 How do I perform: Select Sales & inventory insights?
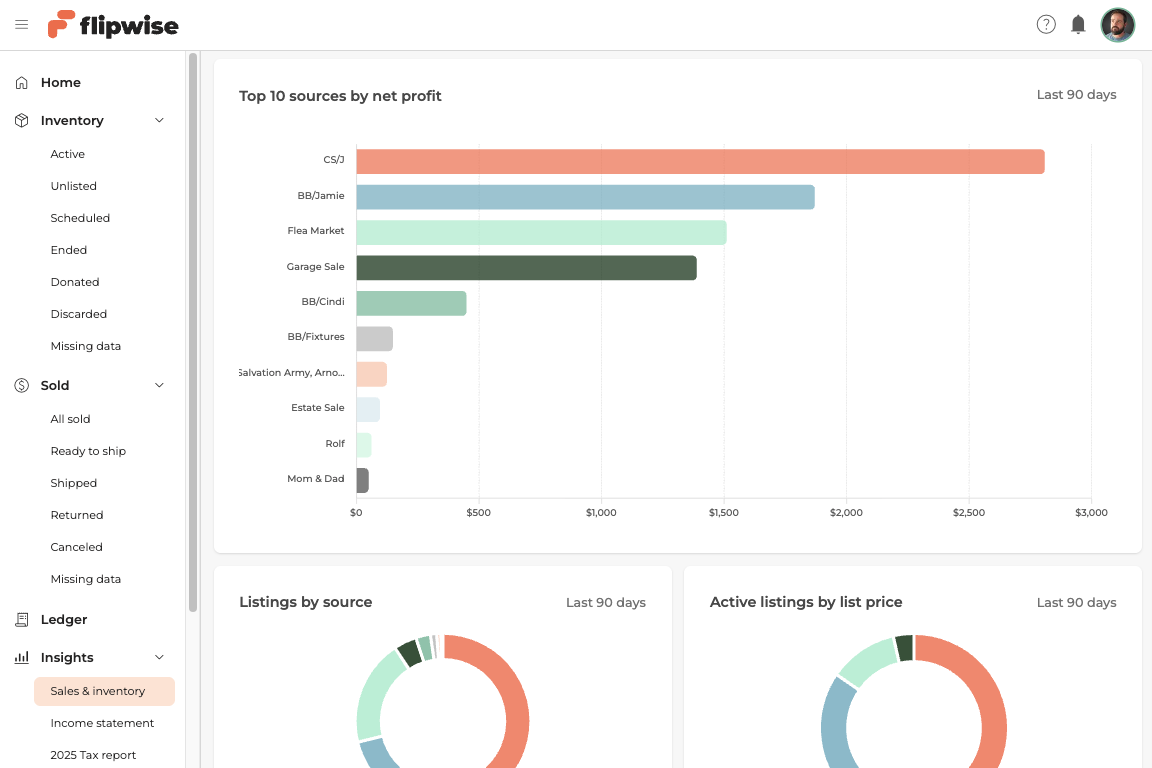click(104, 691)
